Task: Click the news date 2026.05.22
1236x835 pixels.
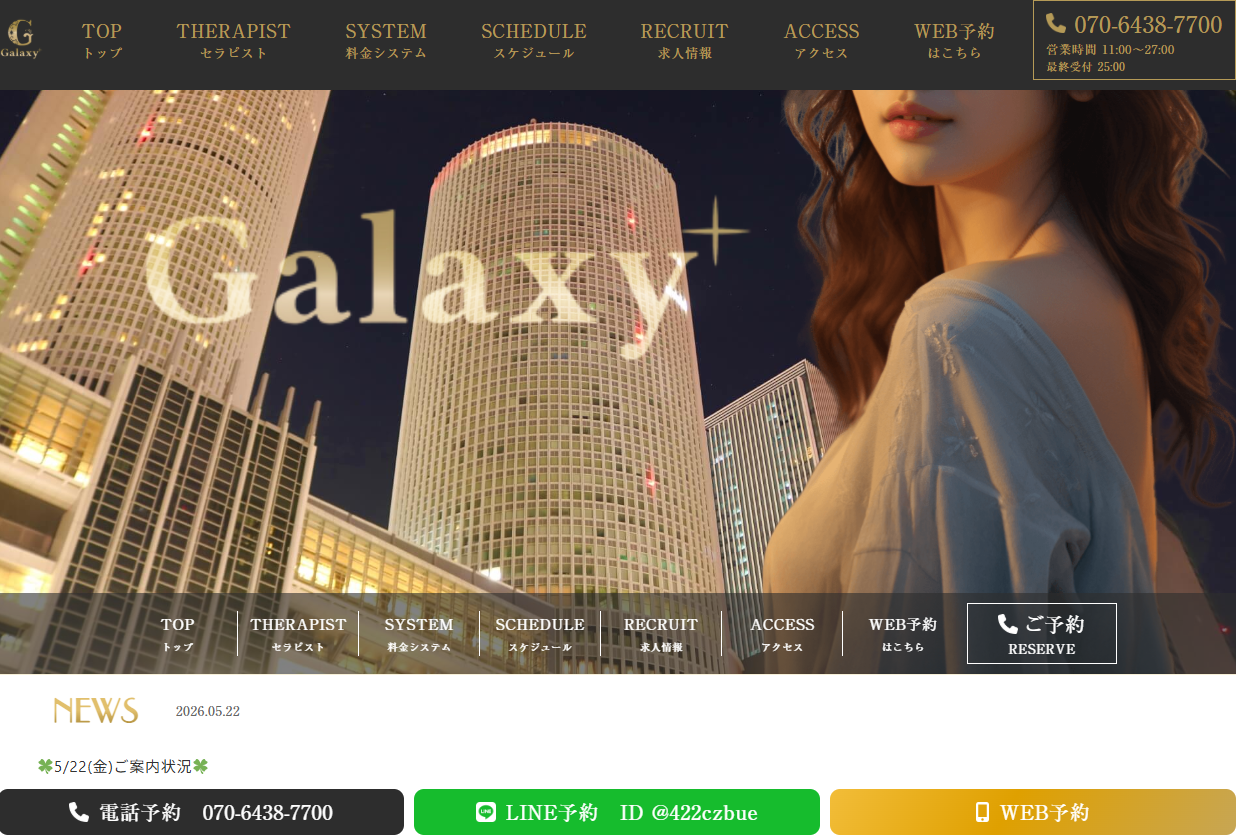Action: point(208,712)
